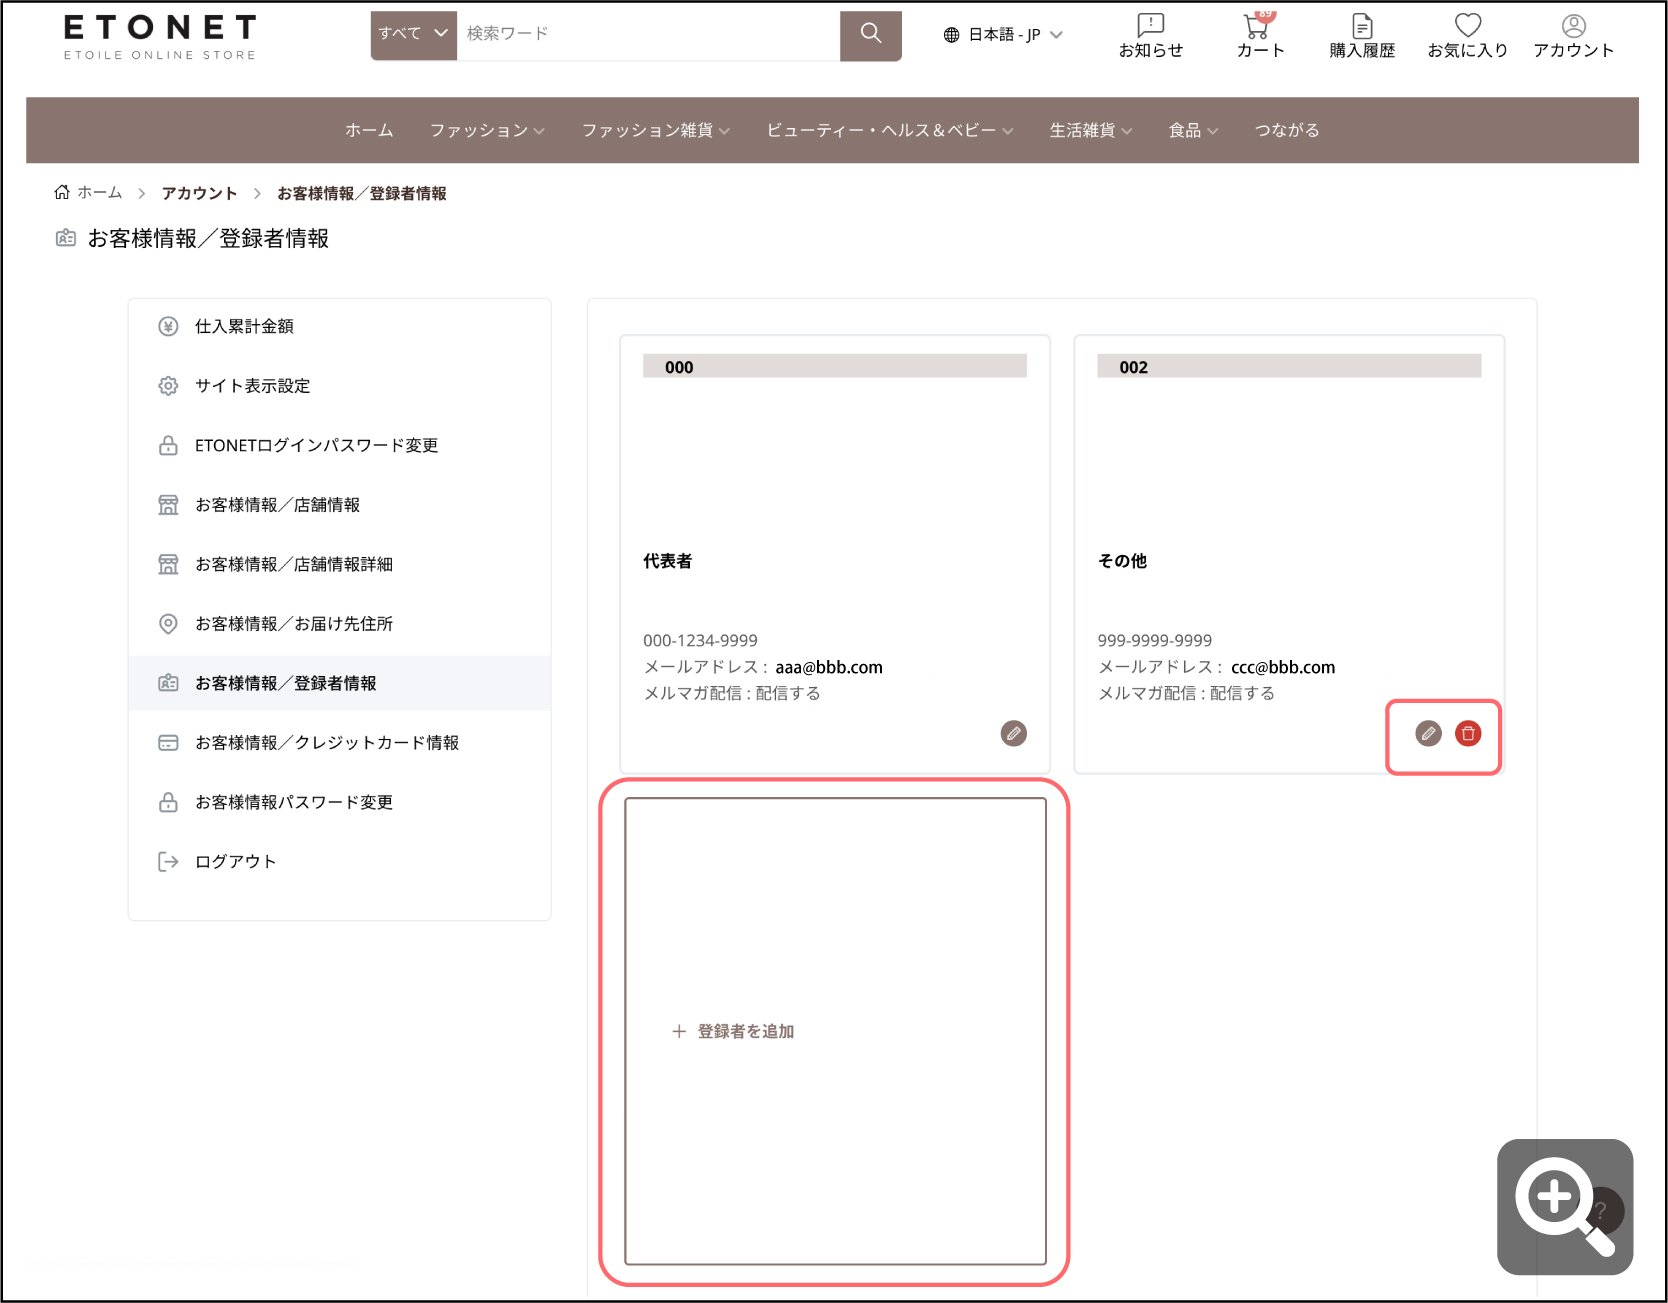
Task: Click the yen icon beside 仕入累計金額
Action: pos(168,326)
